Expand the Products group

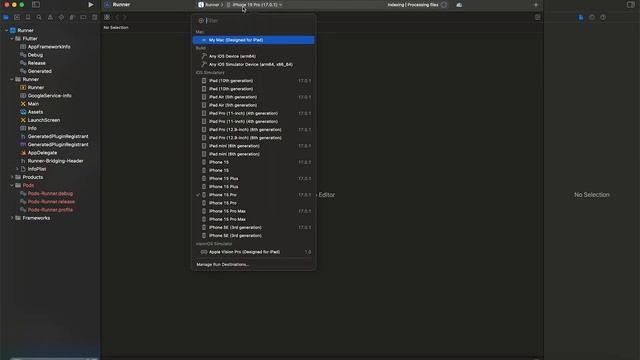pos(12,177)
